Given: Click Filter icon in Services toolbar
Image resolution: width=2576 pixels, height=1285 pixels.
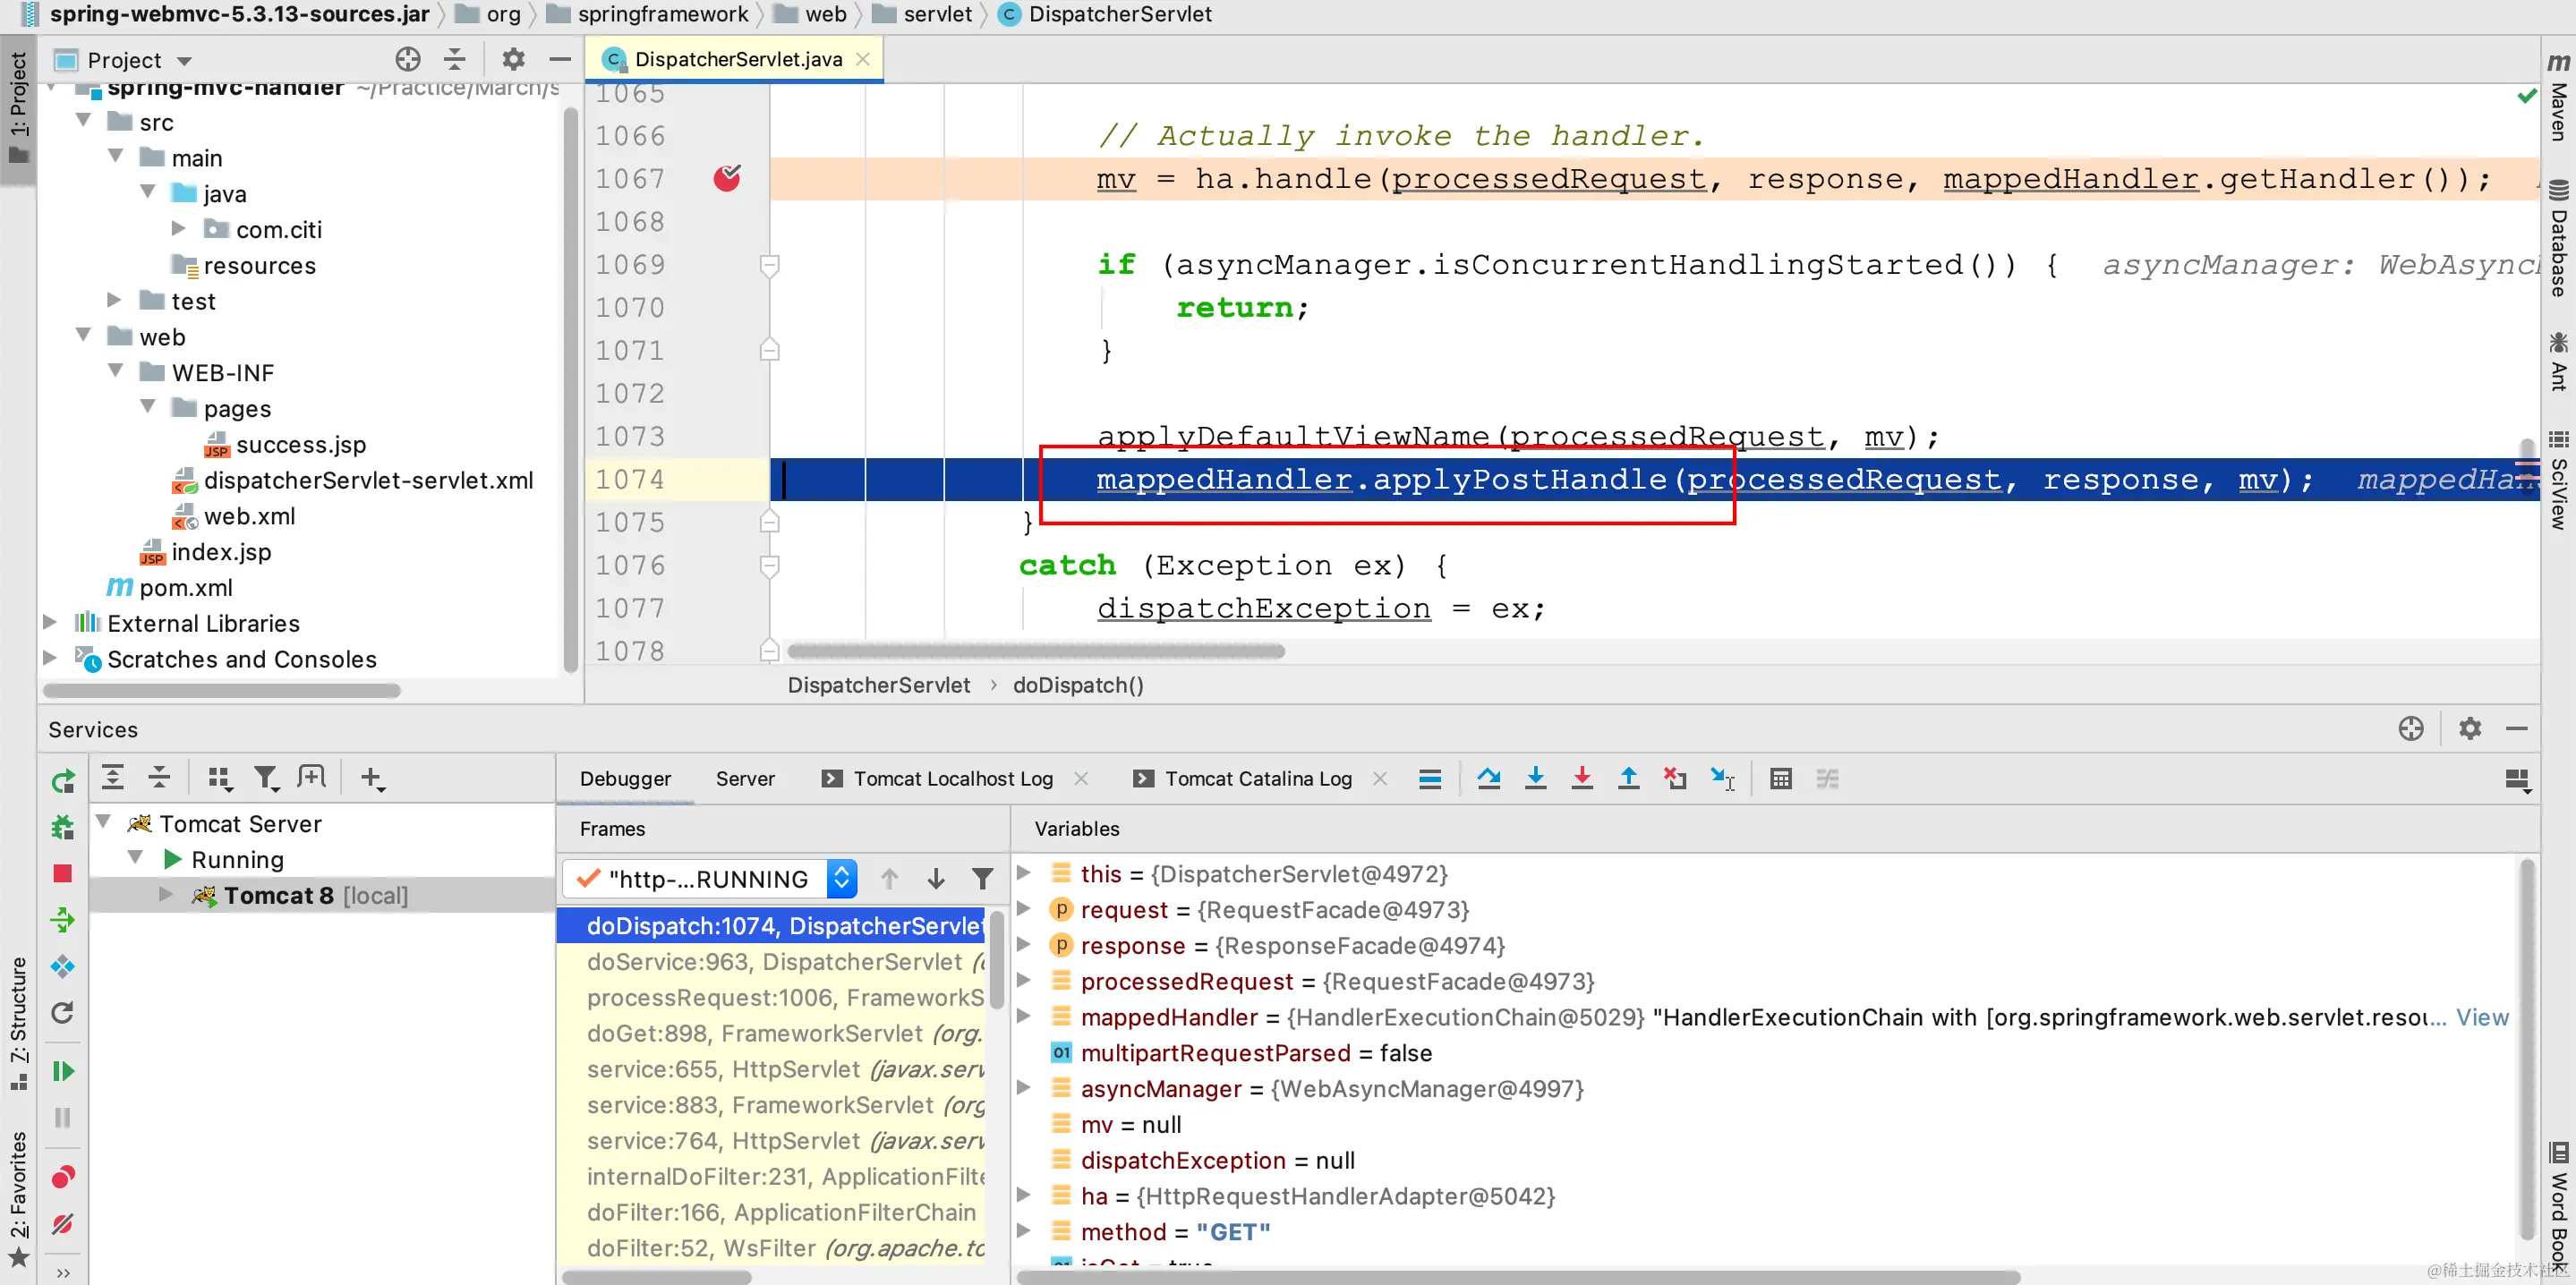Looking at the screenshot, I should coord(265,777).
